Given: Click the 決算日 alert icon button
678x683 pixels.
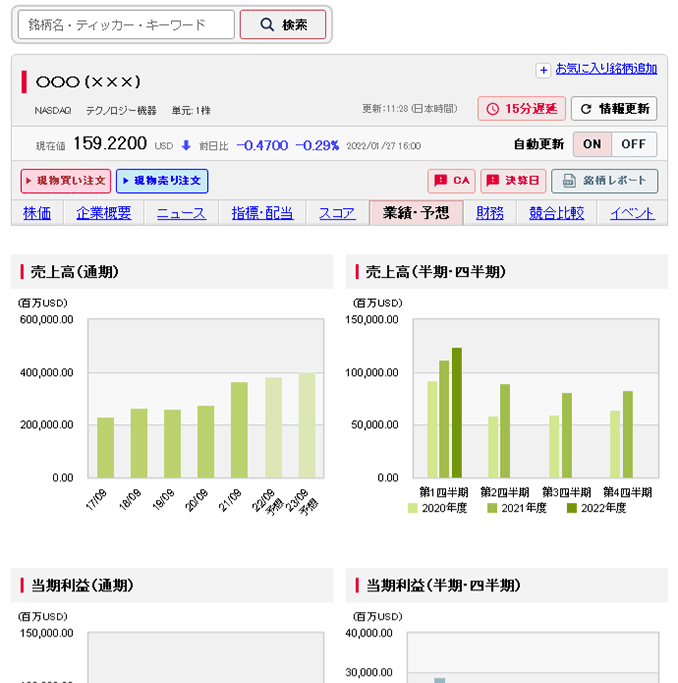Looking at the screenshot, I should point(513,181).
